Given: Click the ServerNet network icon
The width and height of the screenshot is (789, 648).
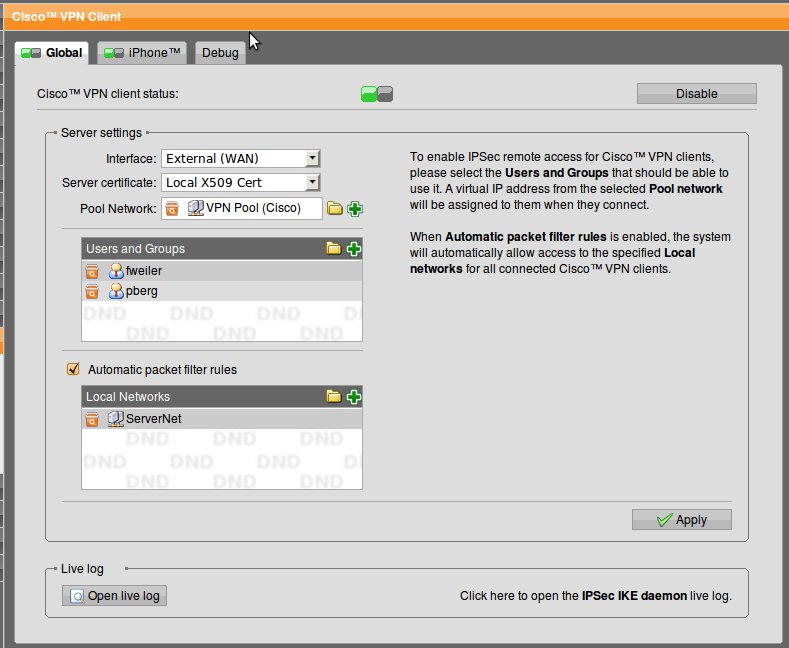Looking at the screenshot, I should 116,419.
